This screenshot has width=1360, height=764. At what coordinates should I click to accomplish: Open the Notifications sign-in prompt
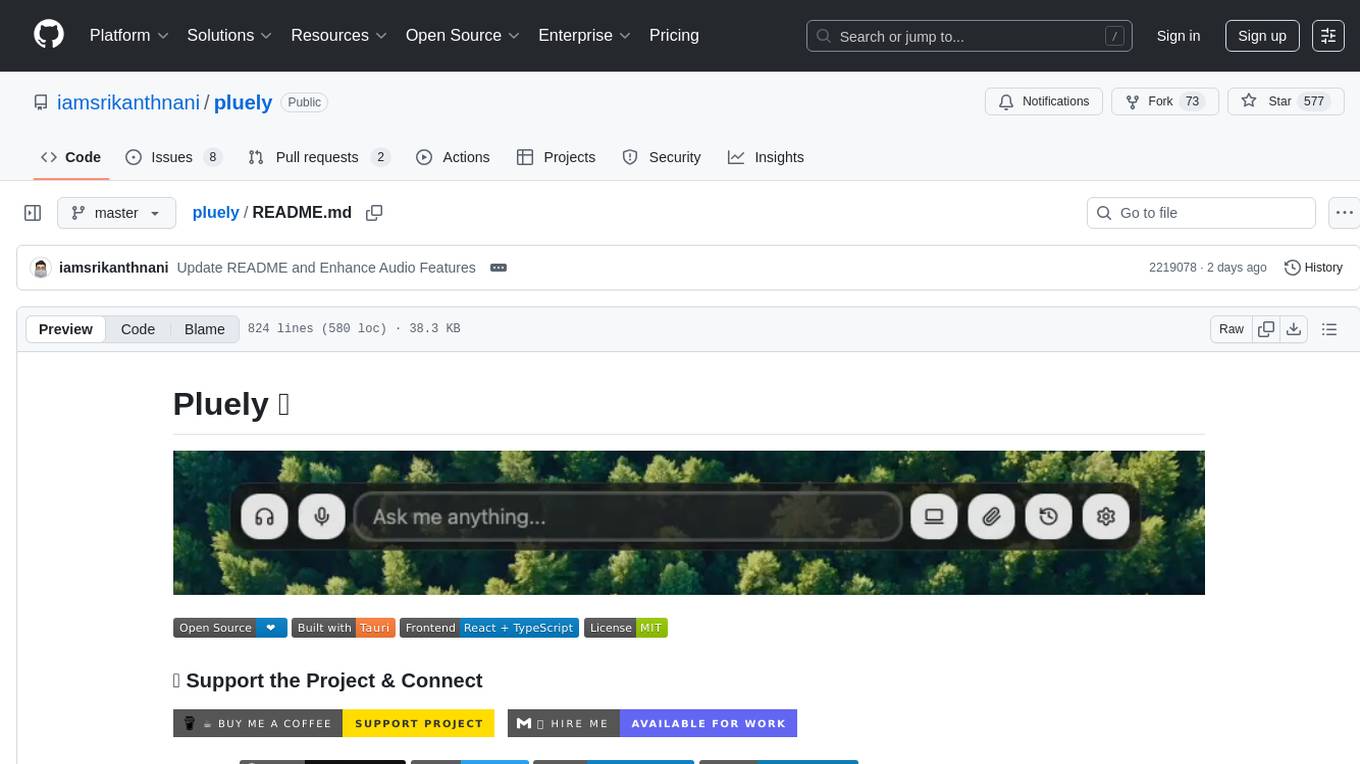(1044, 102)
